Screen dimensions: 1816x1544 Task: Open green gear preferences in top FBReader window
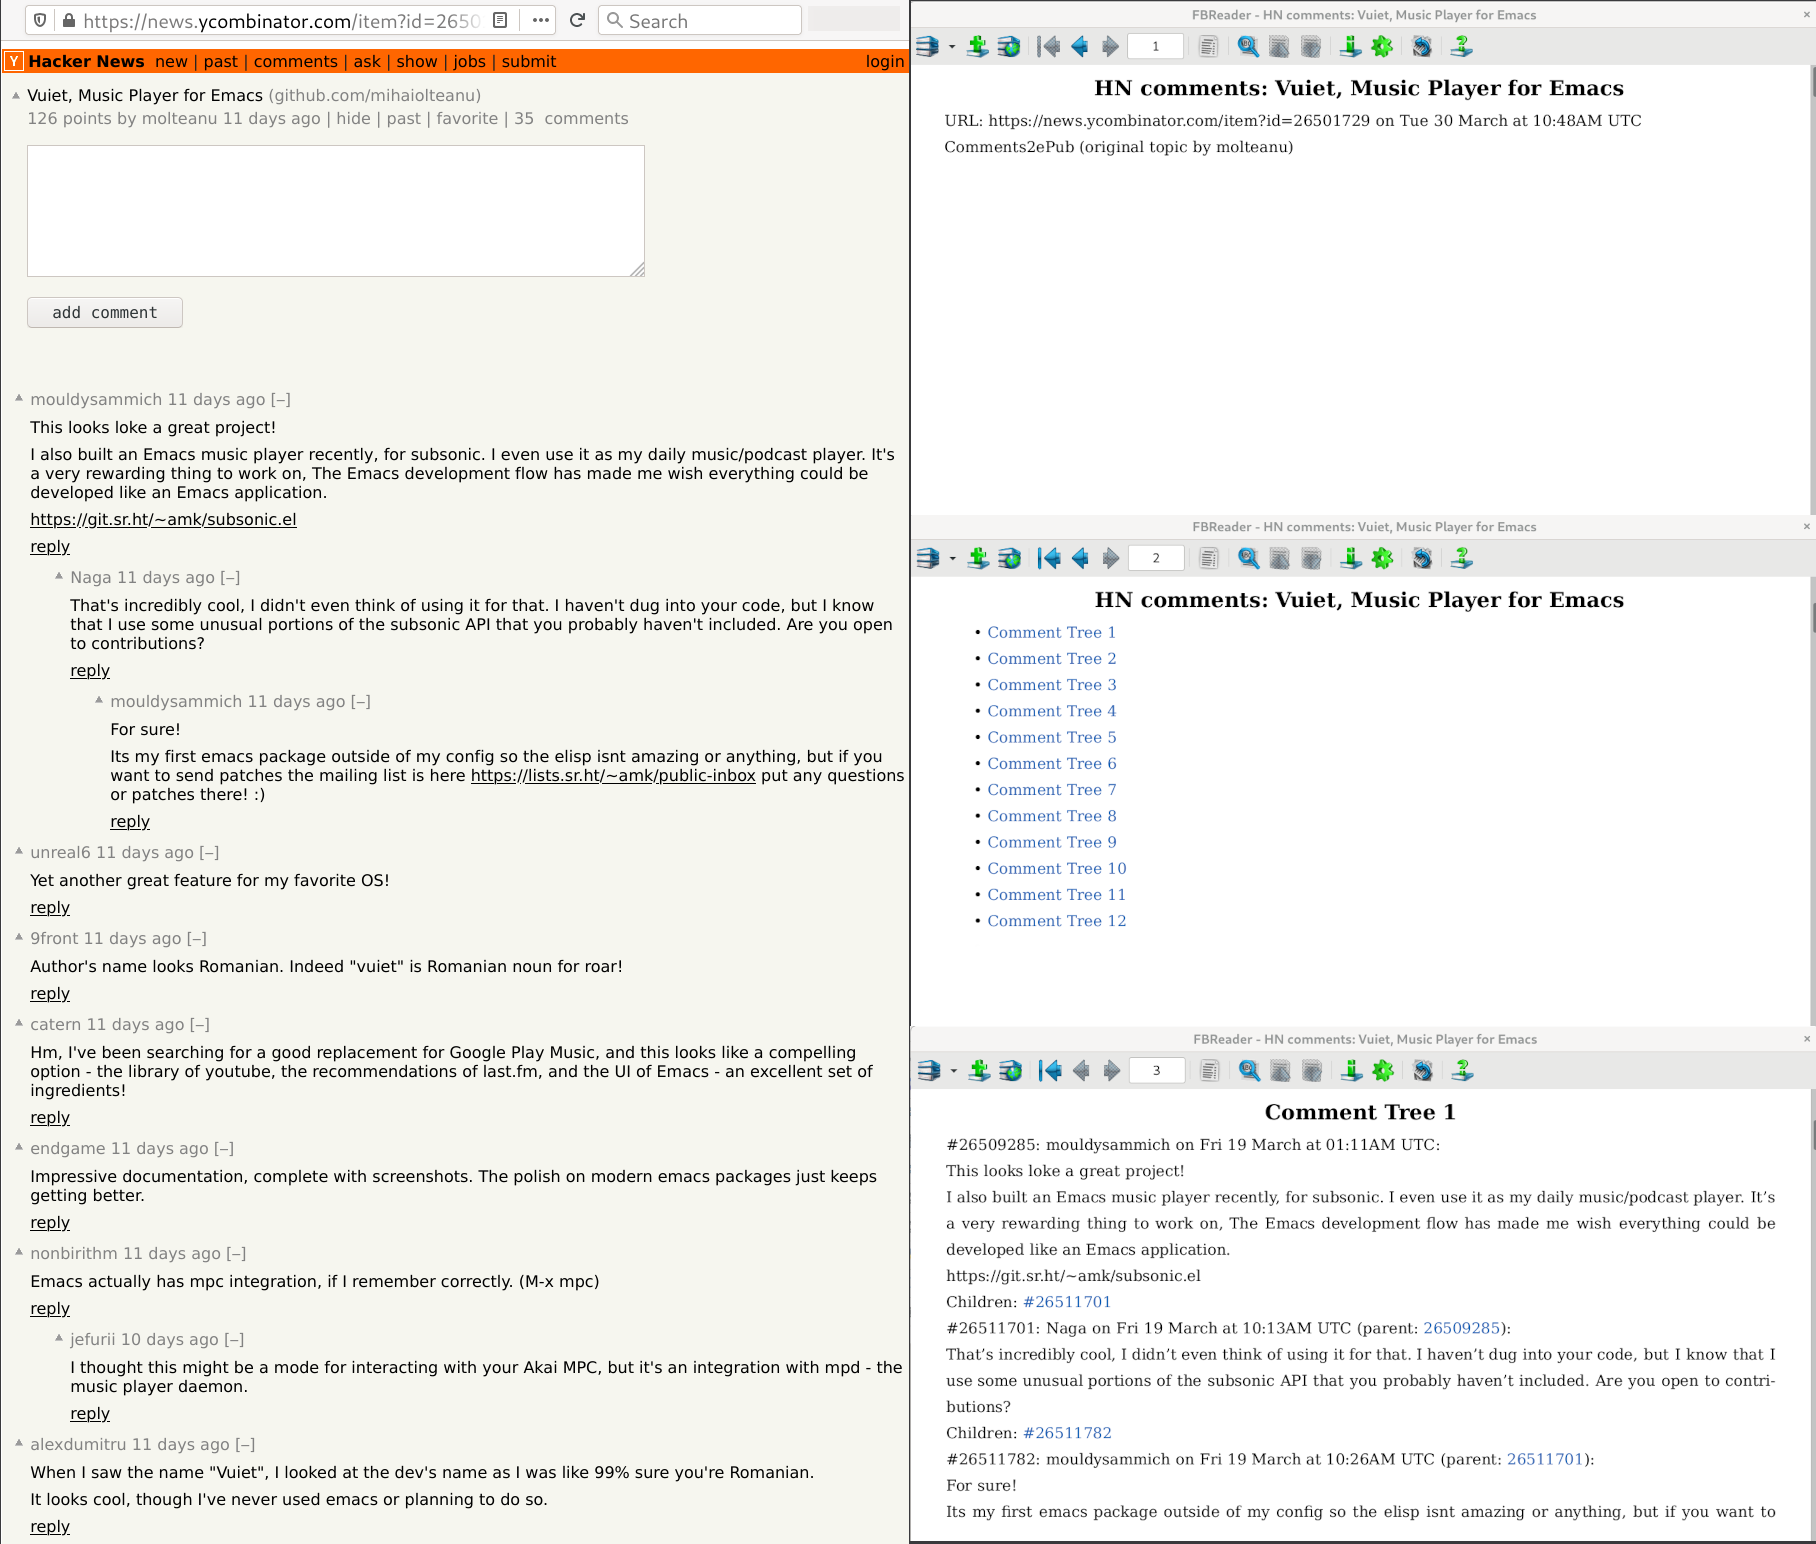tap(1382, 46)
